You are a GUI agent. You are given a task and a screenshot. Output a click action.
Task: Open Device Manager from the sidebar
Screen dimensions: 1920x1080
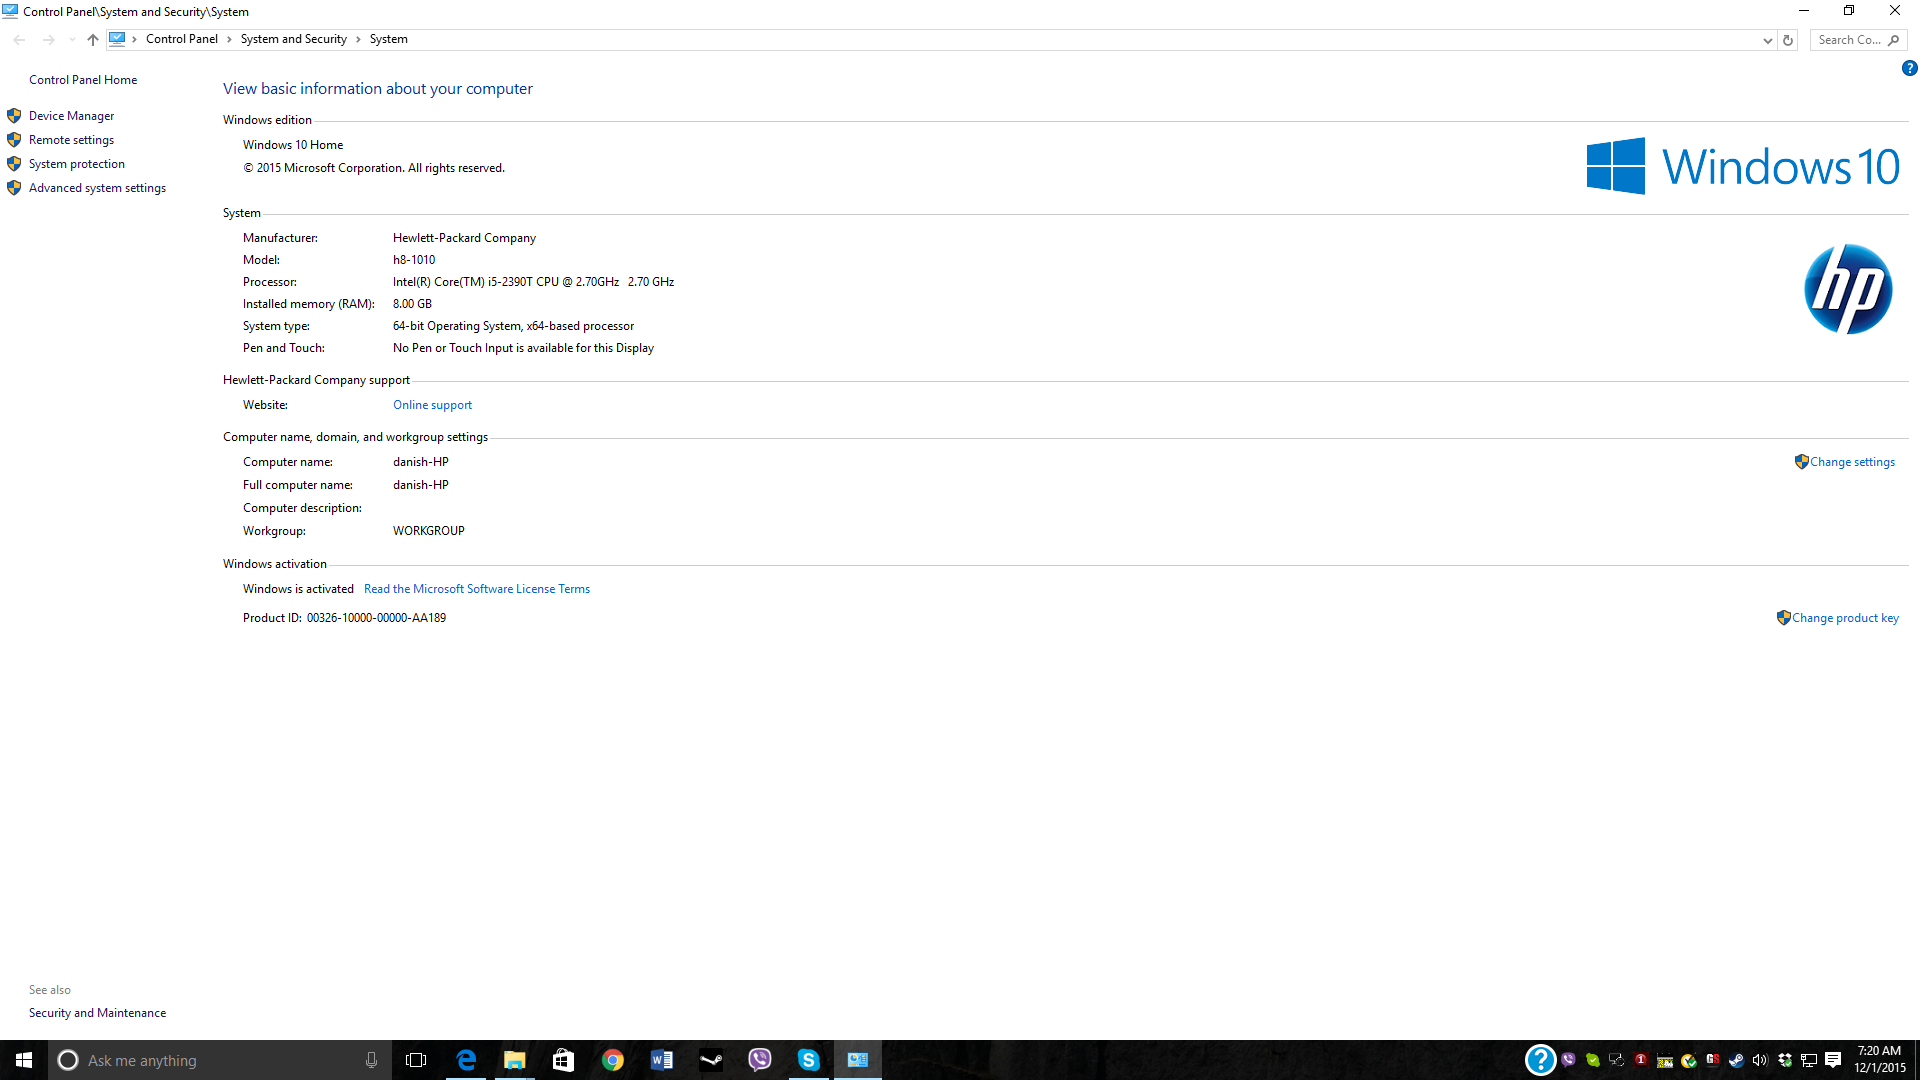tap(71, 116)
